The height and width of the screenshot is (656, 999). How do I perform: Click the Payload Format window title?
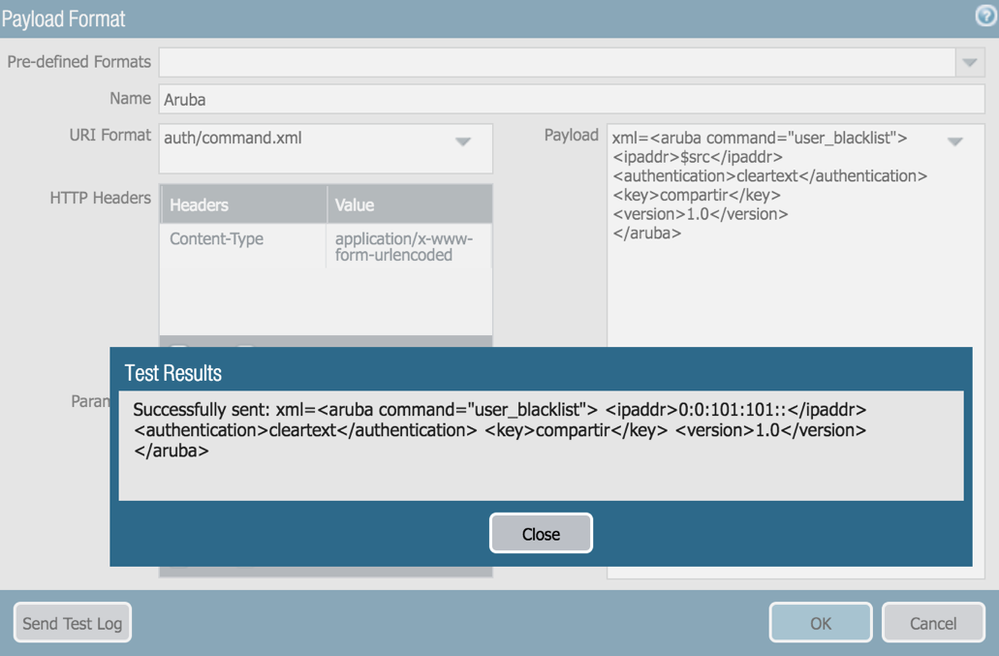point(63,19)
